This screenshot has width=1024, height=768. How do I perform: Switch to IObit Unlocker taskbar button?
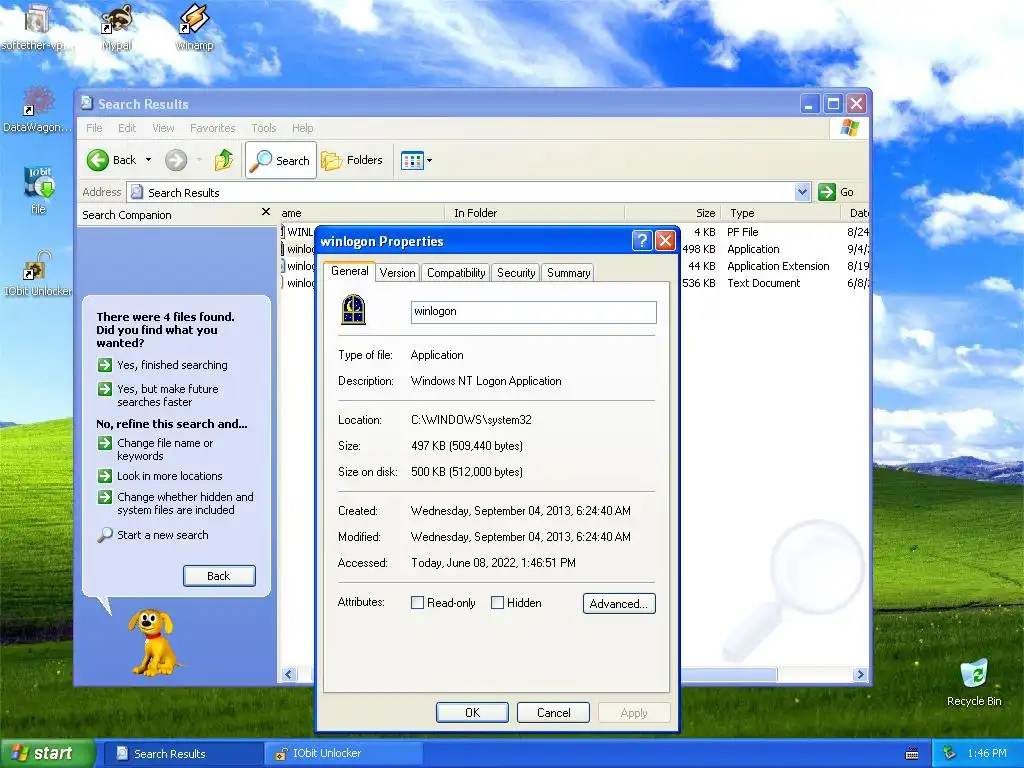click(344, 754)
